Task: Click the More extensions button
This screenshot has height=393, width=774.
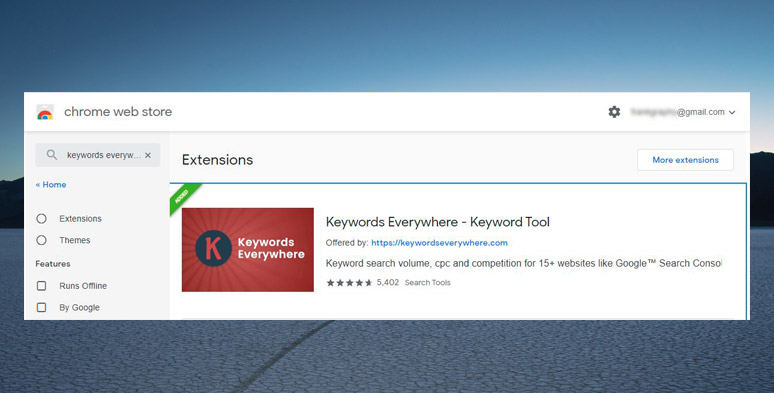Action: (685, 160)
